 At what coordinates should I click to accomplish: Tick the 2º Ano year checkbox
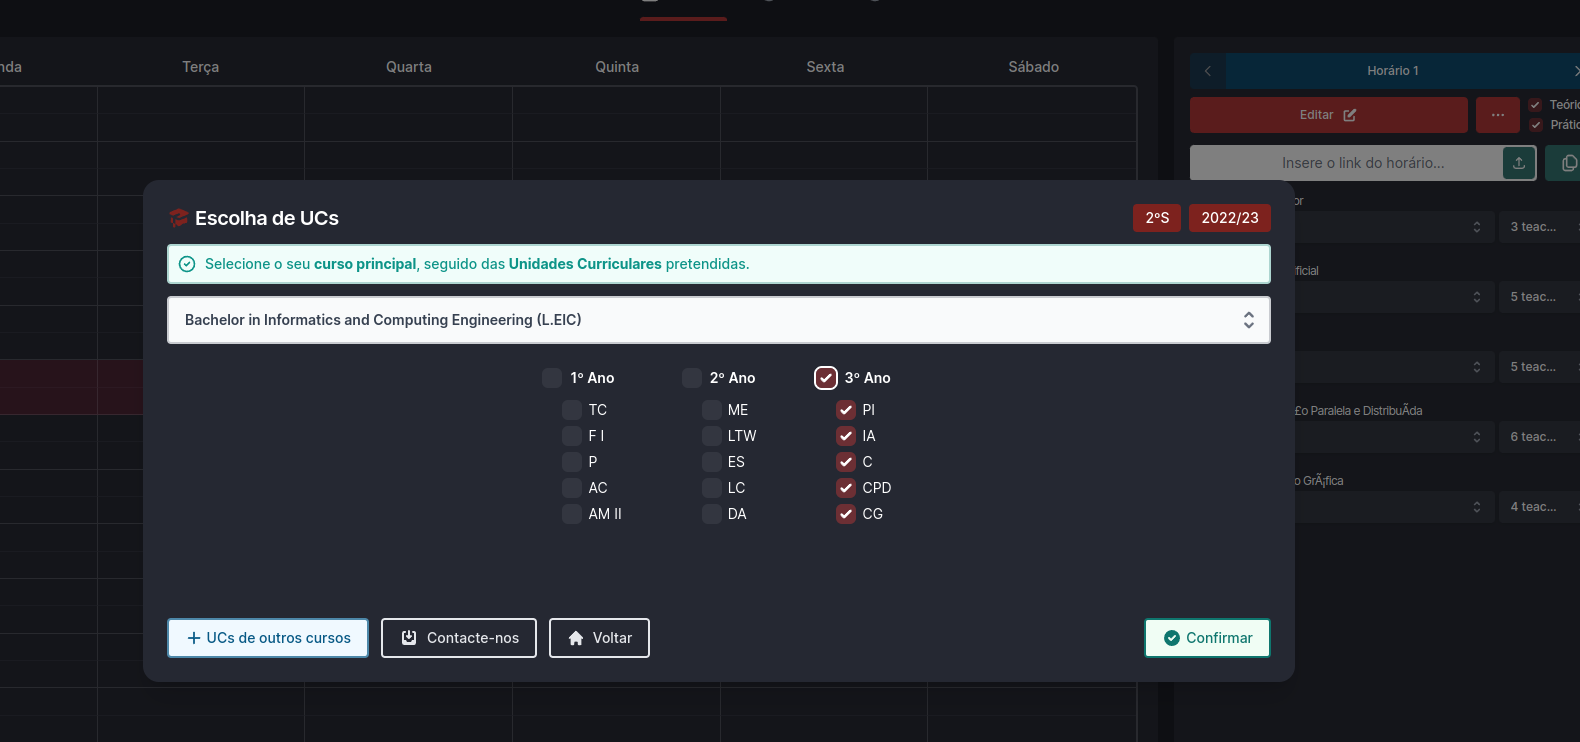(x=692, y=378)
